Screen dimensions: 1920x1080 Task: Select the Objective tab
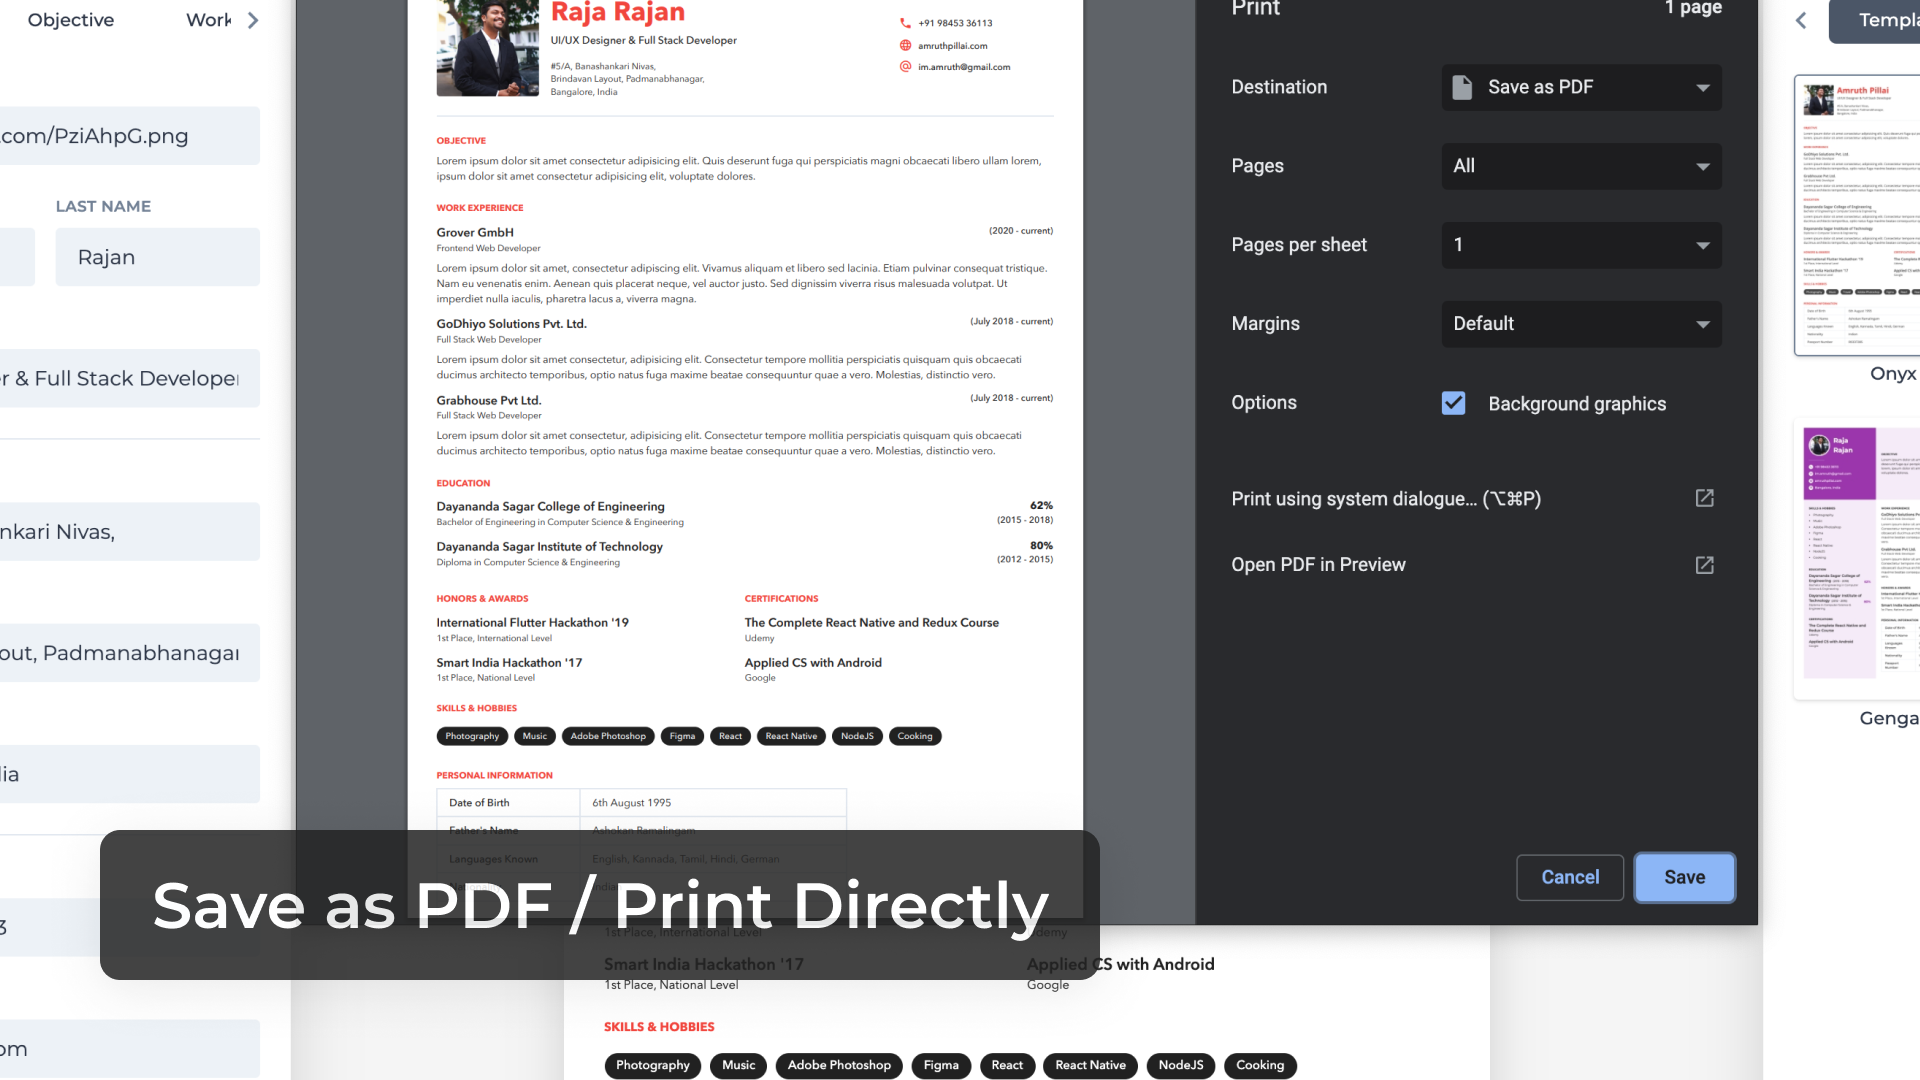[70, 20]
